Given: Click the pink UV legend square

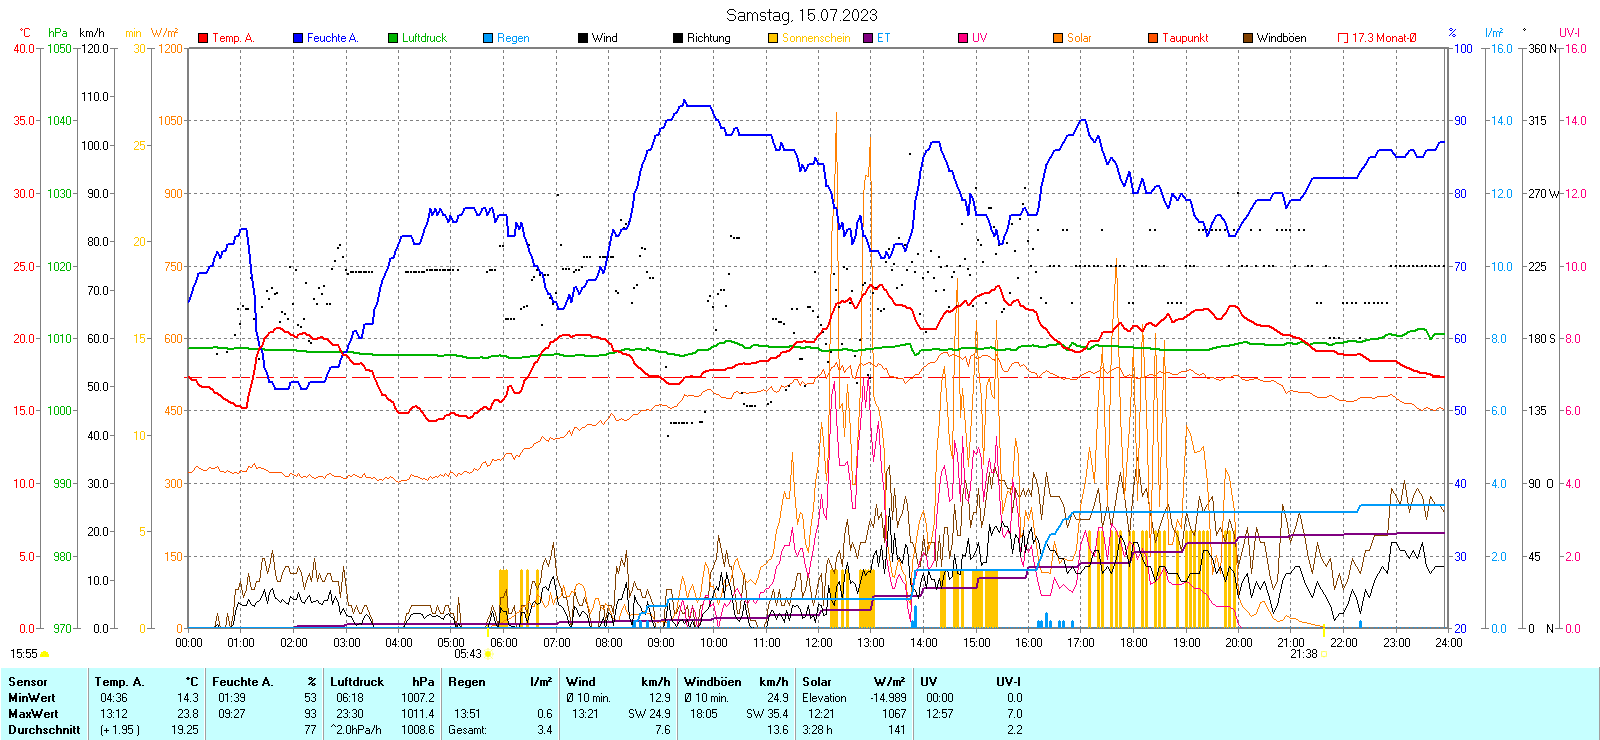Looking at the screenshot, I should [x=963, y=38].
